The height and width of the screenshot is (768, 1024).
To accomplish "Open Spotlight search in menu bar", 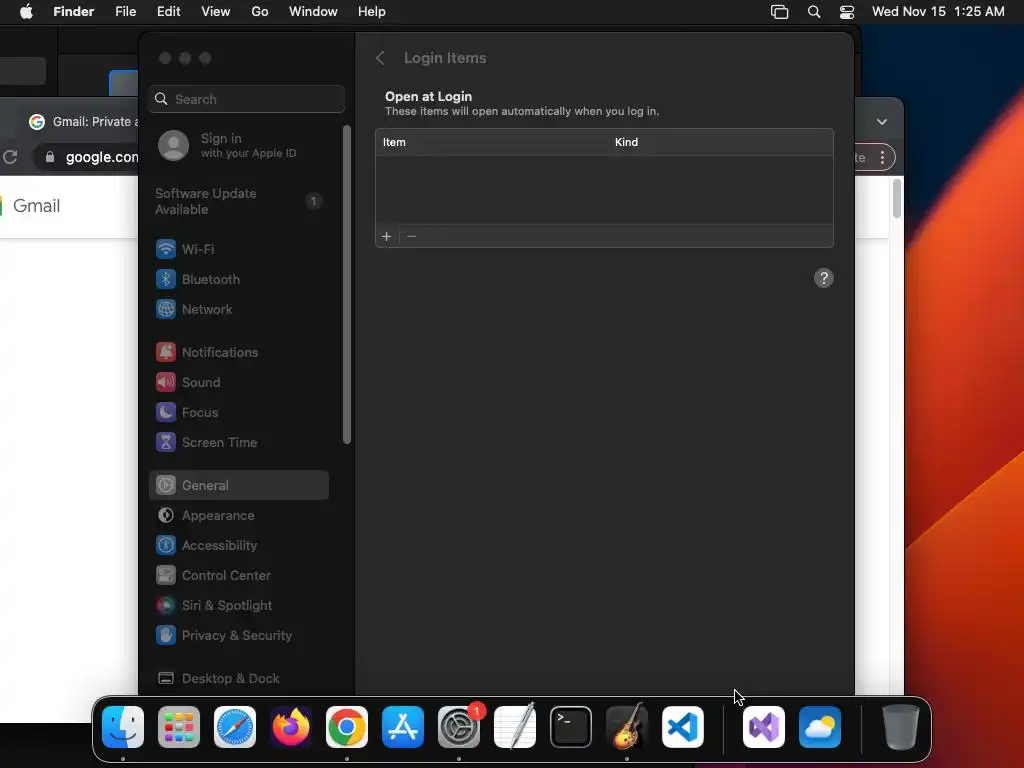I will [x=814, y=12].
